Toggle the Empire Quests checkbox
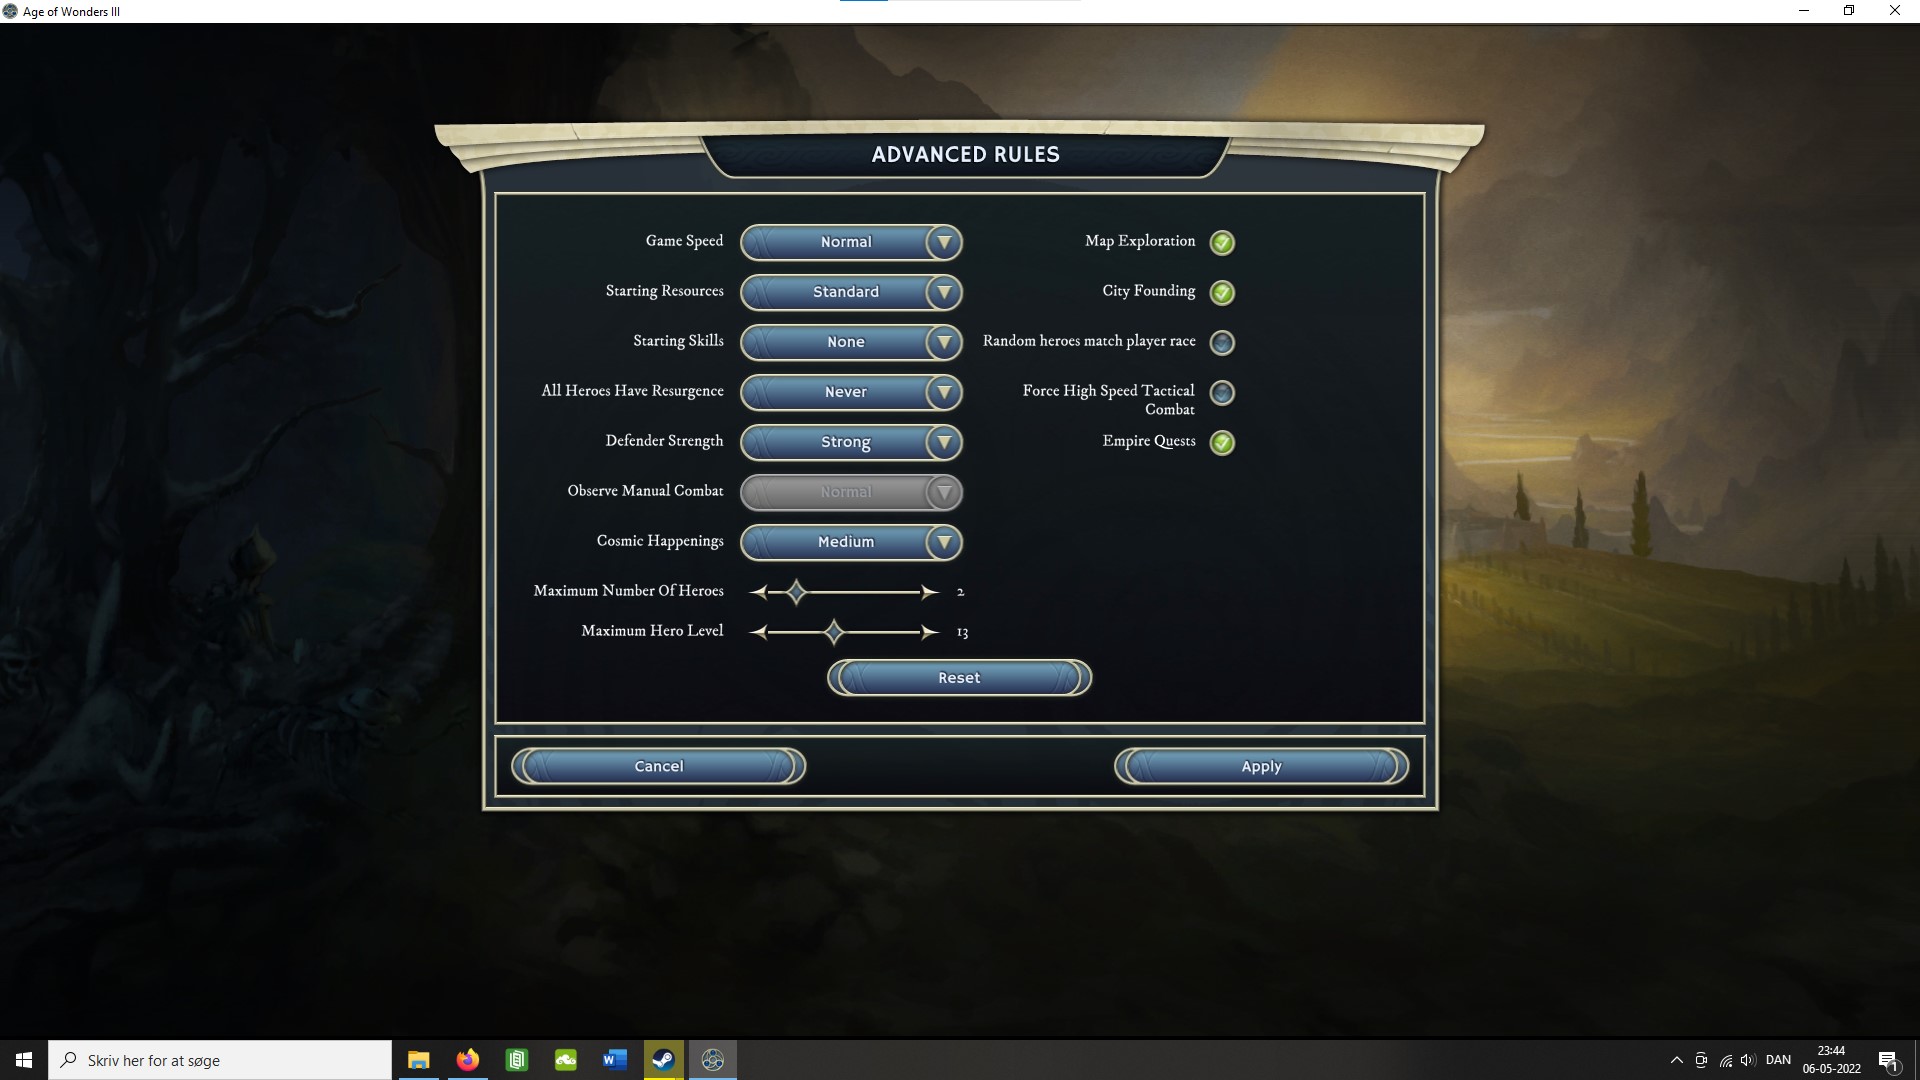 pyautogui.click(x=1222, y=442)
